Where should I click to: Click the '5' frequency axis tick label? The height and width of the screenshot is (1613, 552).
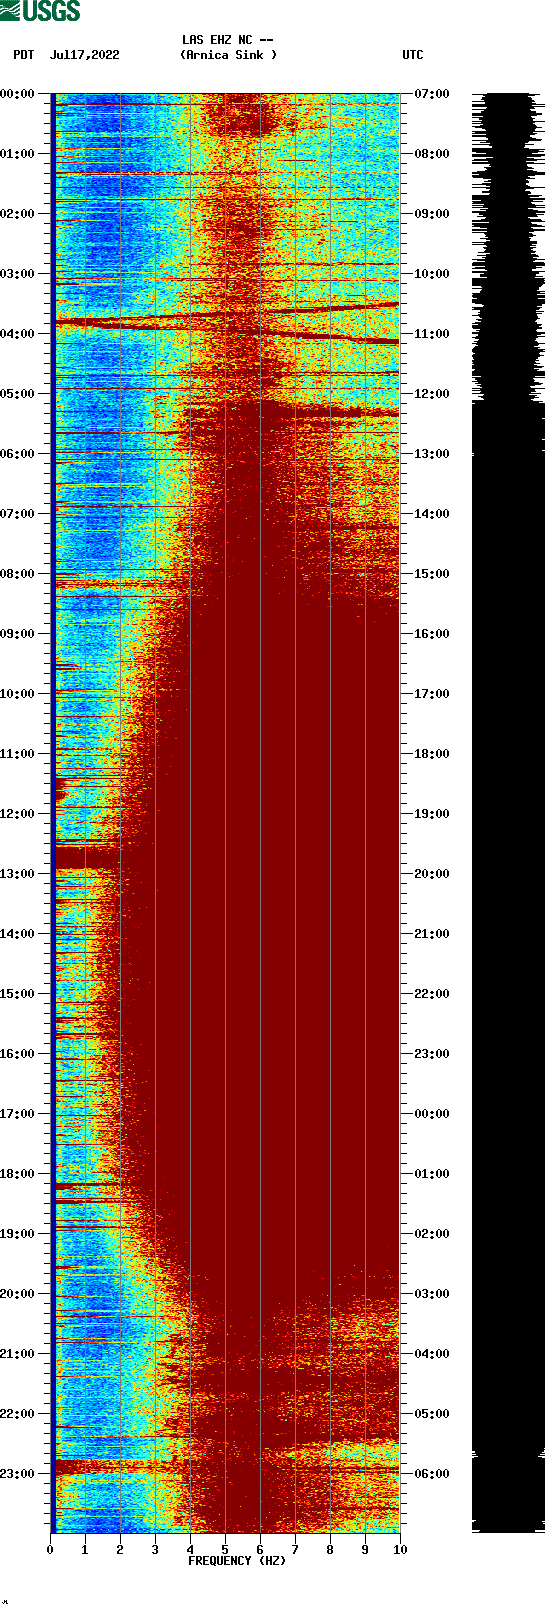coord(225,1550)
